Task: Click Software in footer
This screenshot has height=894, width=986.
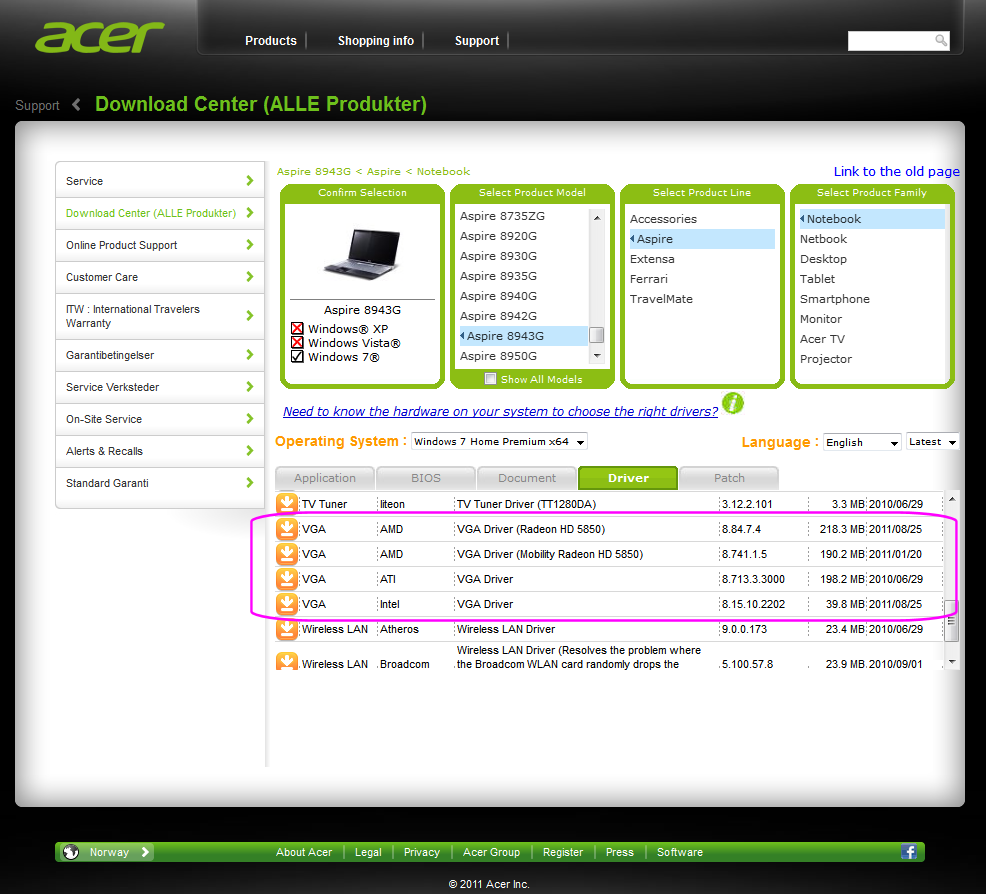Action: pos(680,852)
